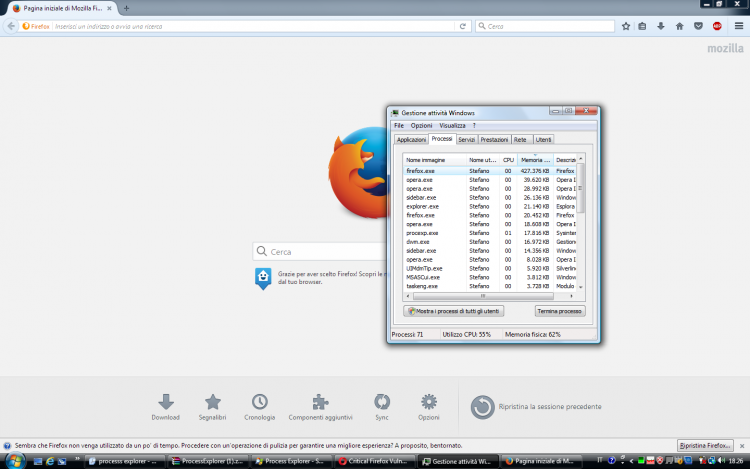Reload the page with the refresh icon
This screenshot has width=750, height=469.
pyautogui.click(x=463, y=26)
